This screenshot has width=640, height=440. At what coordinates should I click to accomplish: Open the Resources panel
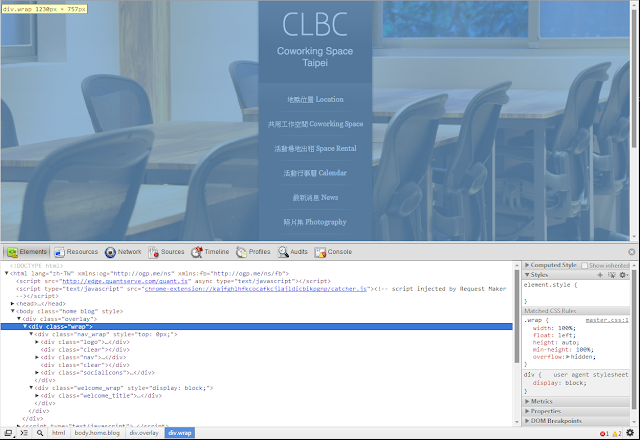point(76,252)
